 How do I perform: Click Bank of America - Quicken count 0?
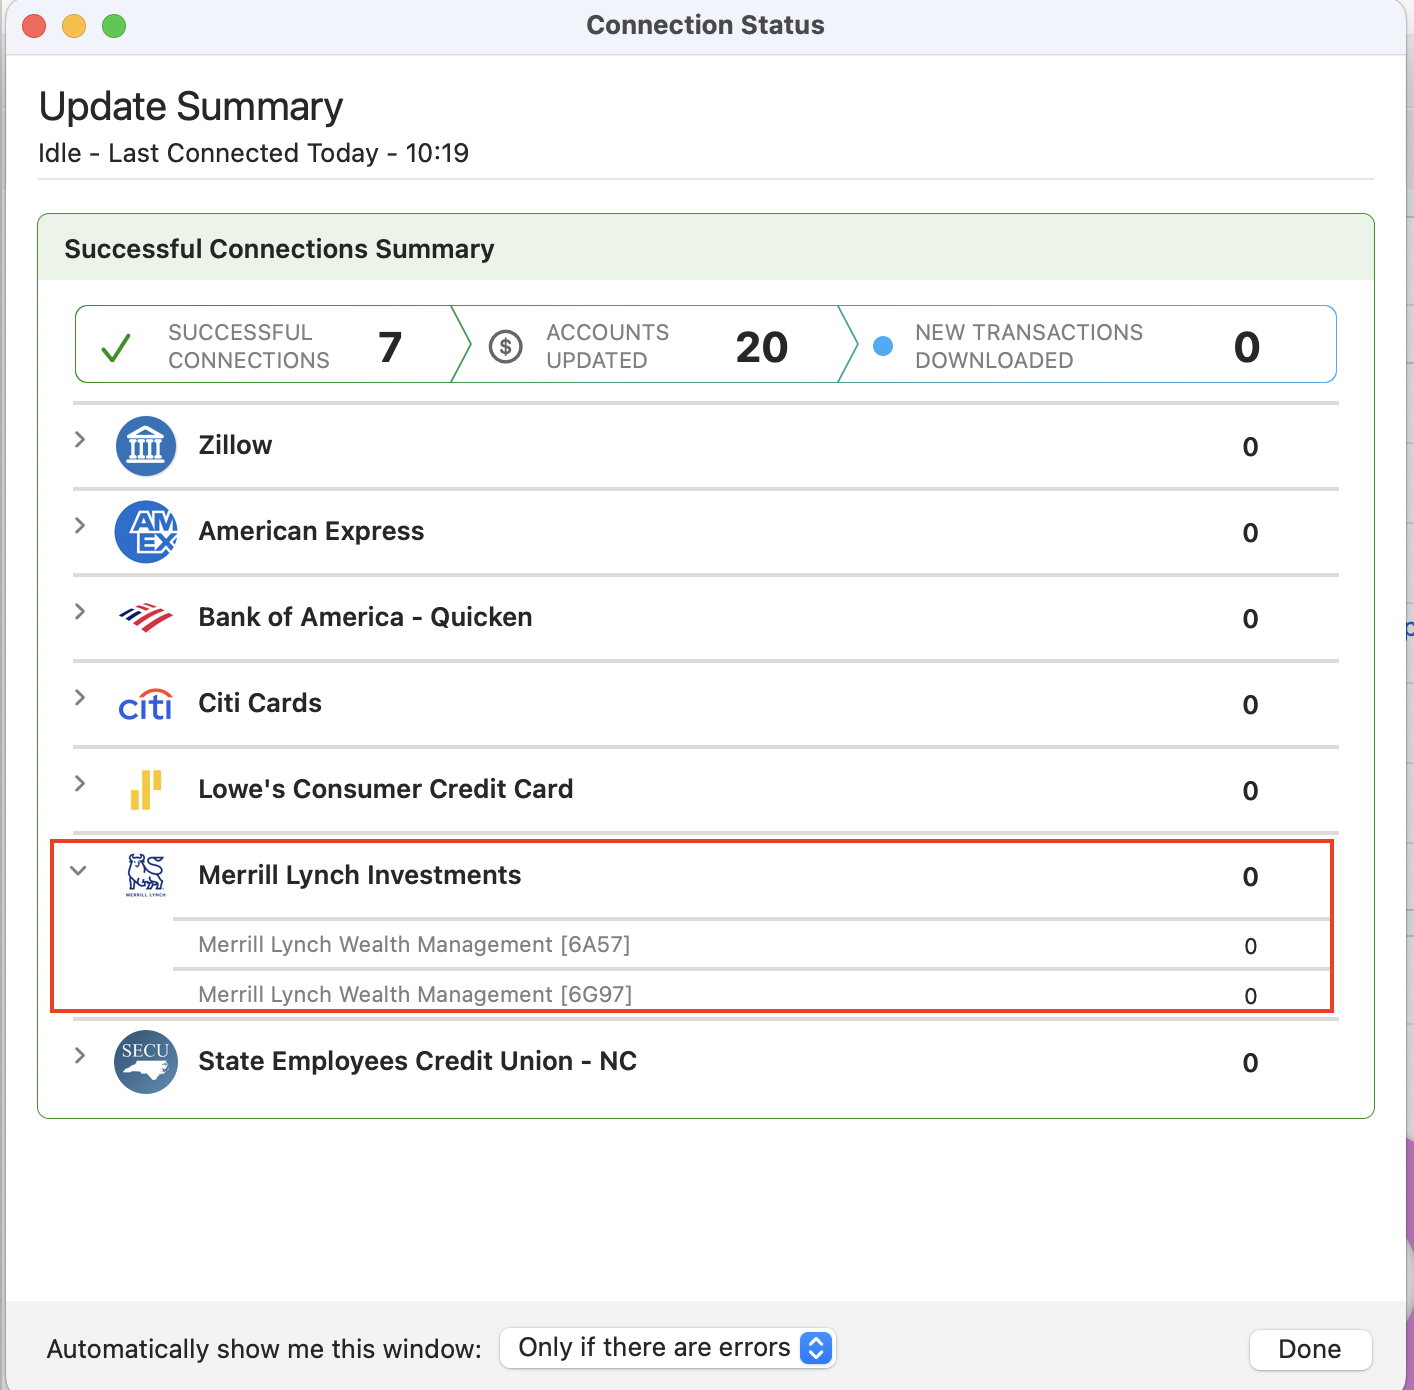click(1250, 619)
